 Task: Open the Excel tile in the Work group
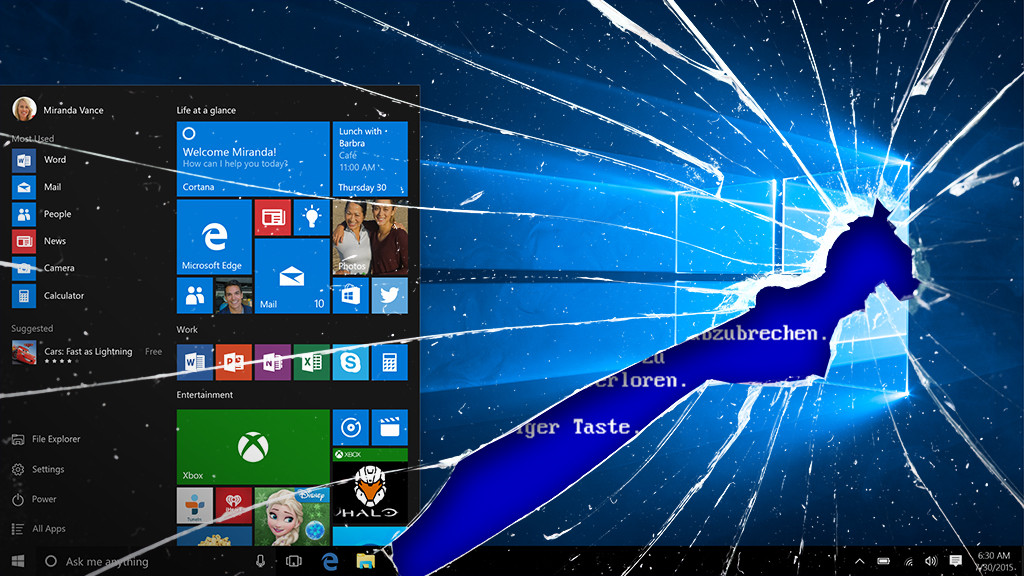pyautogui.click(x=312, y=362)
